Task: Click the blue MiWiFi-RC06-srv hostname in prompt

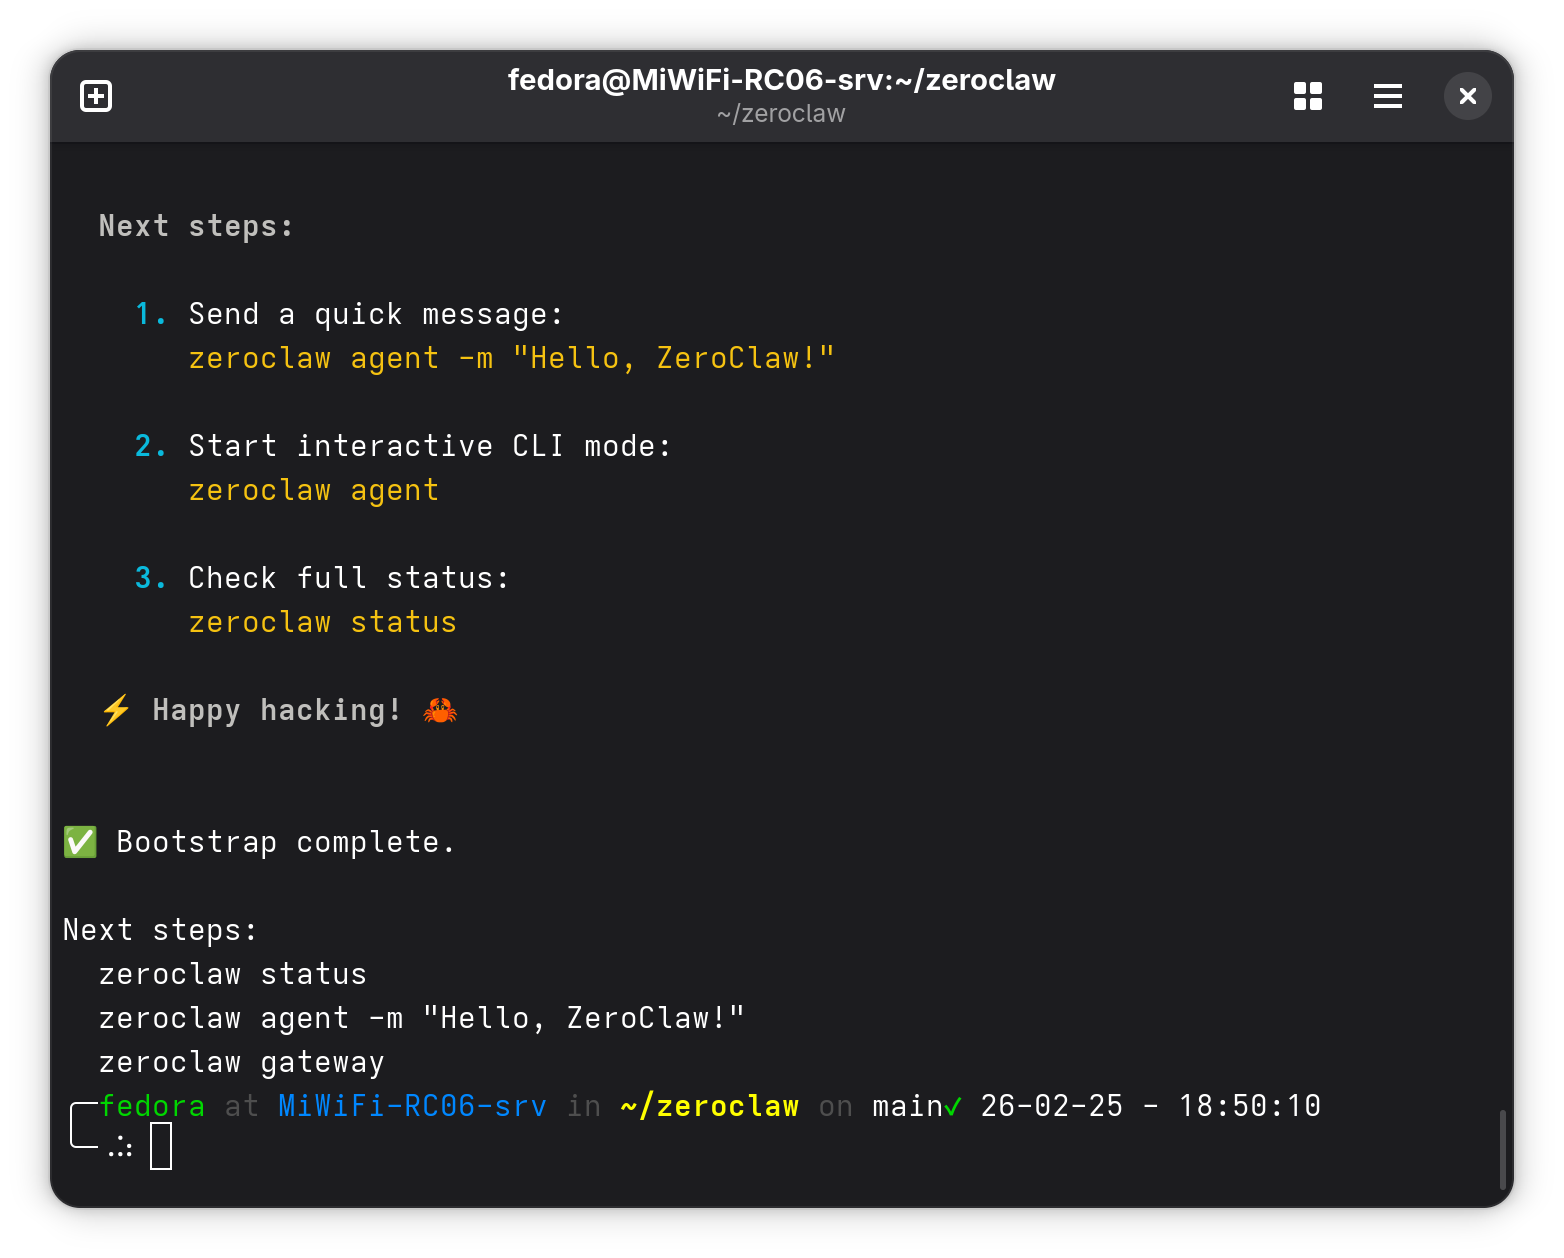Action: (412, 1106)
